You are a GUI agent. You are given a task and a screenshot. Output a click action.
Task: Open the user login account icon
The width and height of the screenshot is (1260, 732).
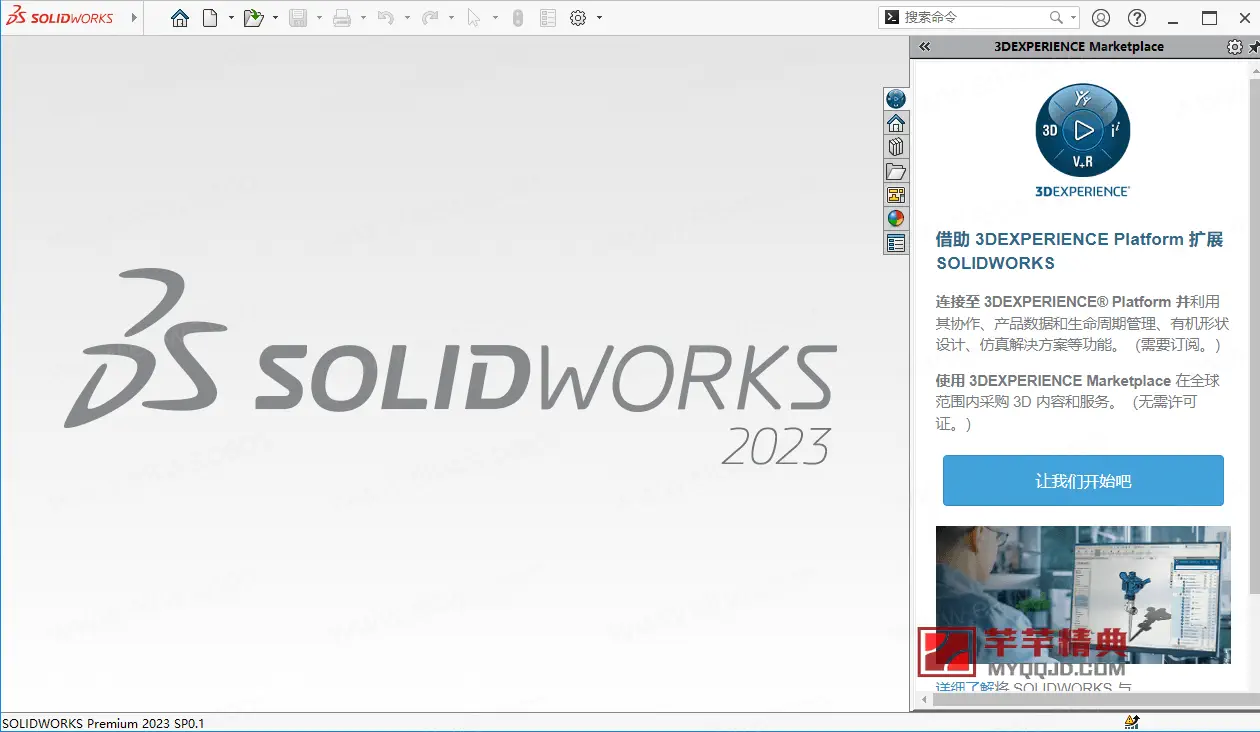[x=1101, y=18]
